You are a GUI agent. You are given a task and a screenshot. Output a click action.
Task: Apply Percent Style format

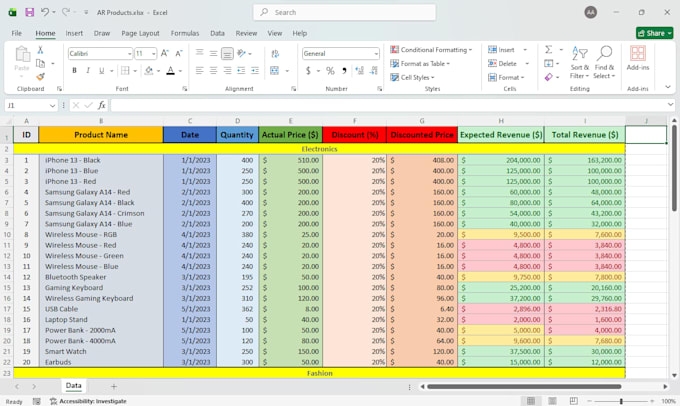pos(330,70)
